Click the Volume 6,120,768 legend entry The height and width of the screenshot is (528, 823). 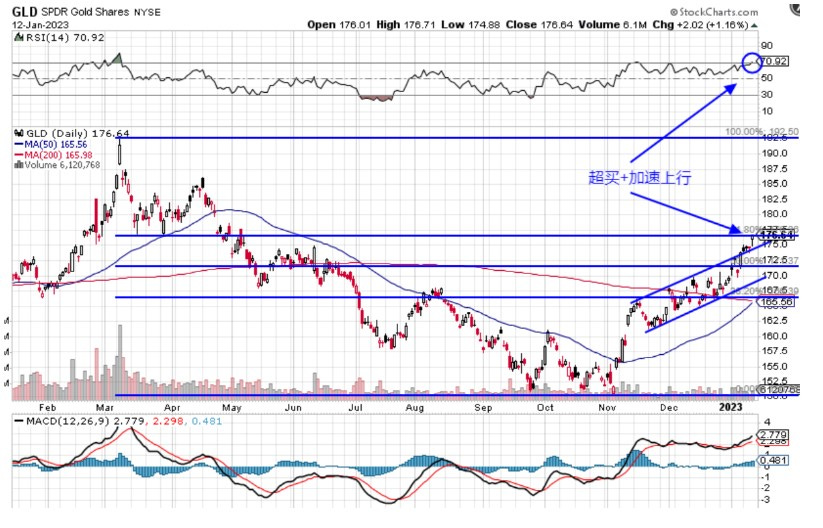pos(62,165)
